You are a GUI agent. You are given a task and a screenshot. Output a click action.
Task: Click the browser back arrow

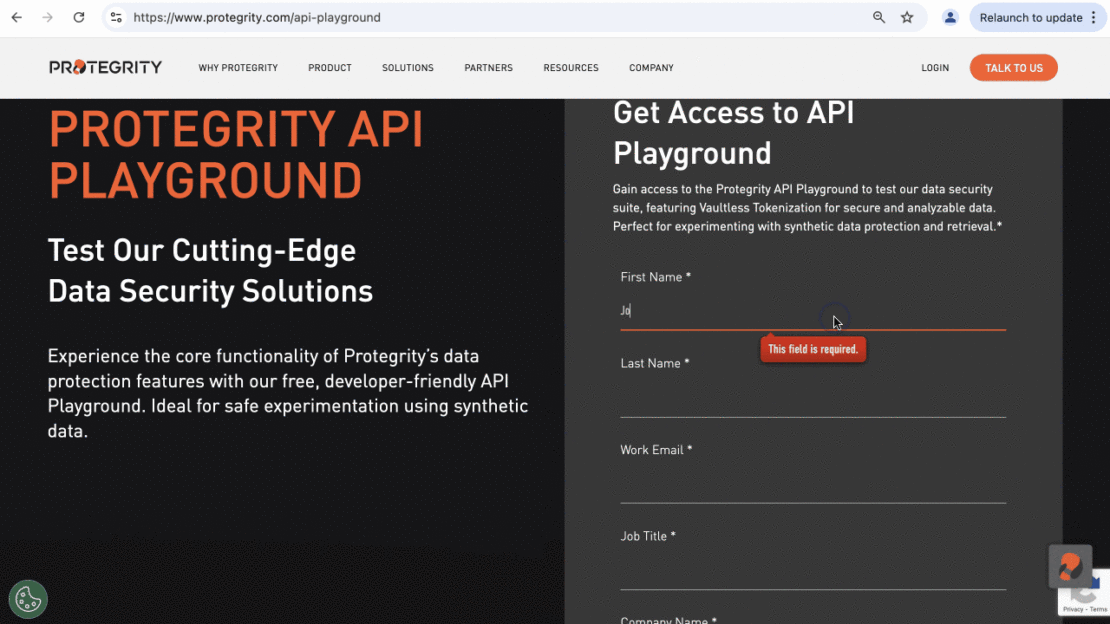coord(17,17)
